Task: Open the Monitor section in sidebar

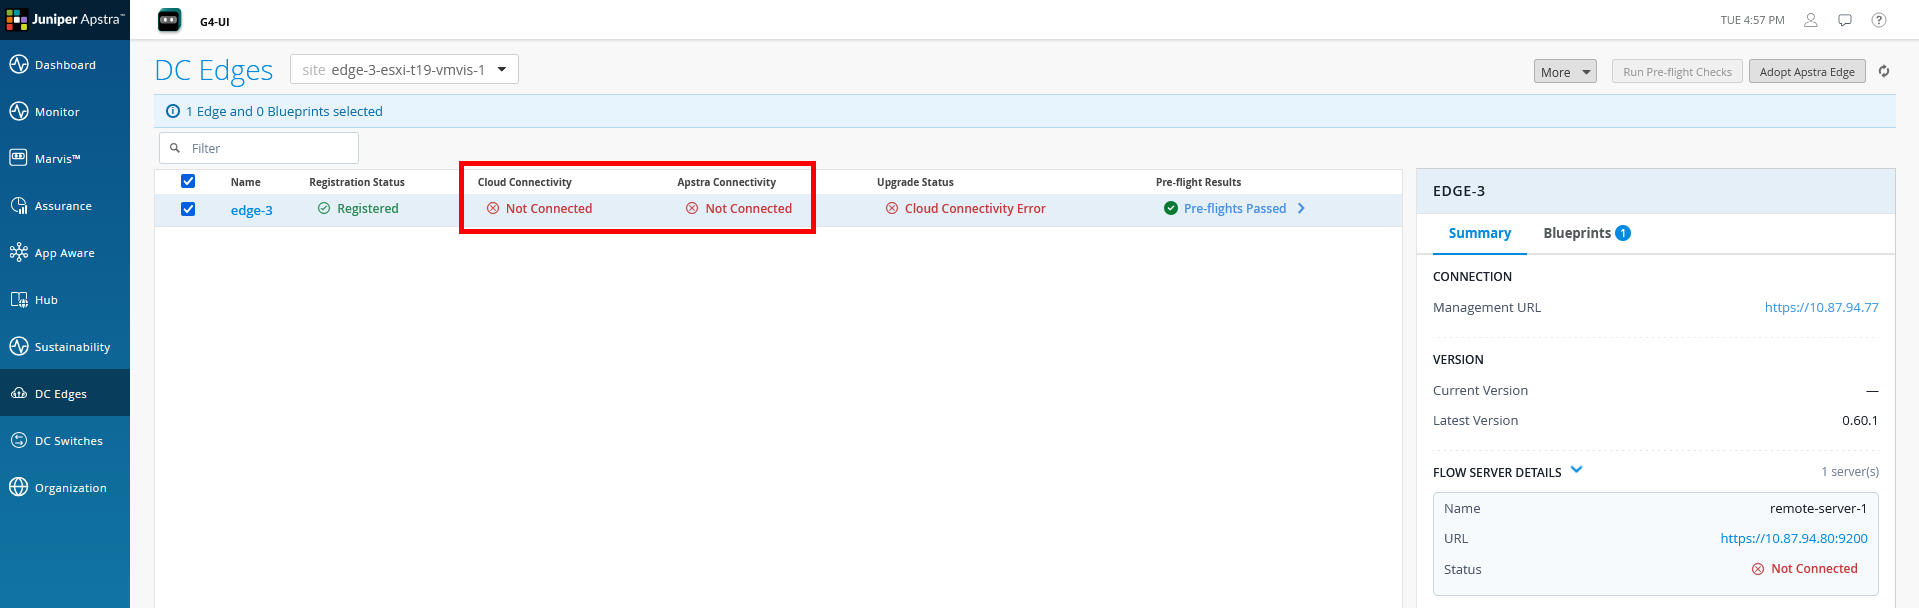Action: (x=65, y=112)
